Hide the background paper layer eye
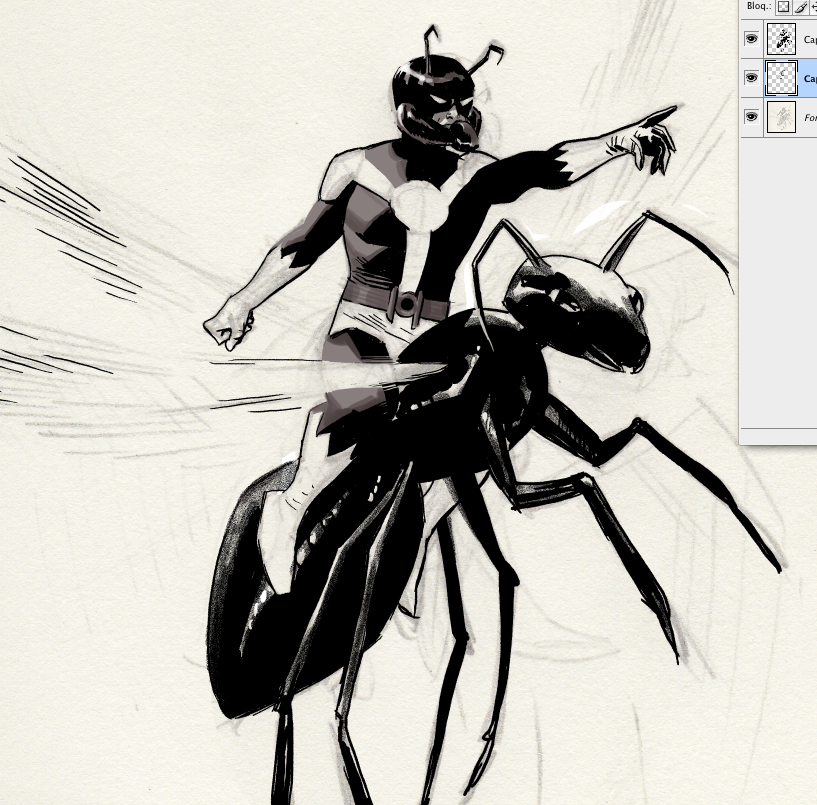This screenshot has height=805, width=817. click(751, 117)
